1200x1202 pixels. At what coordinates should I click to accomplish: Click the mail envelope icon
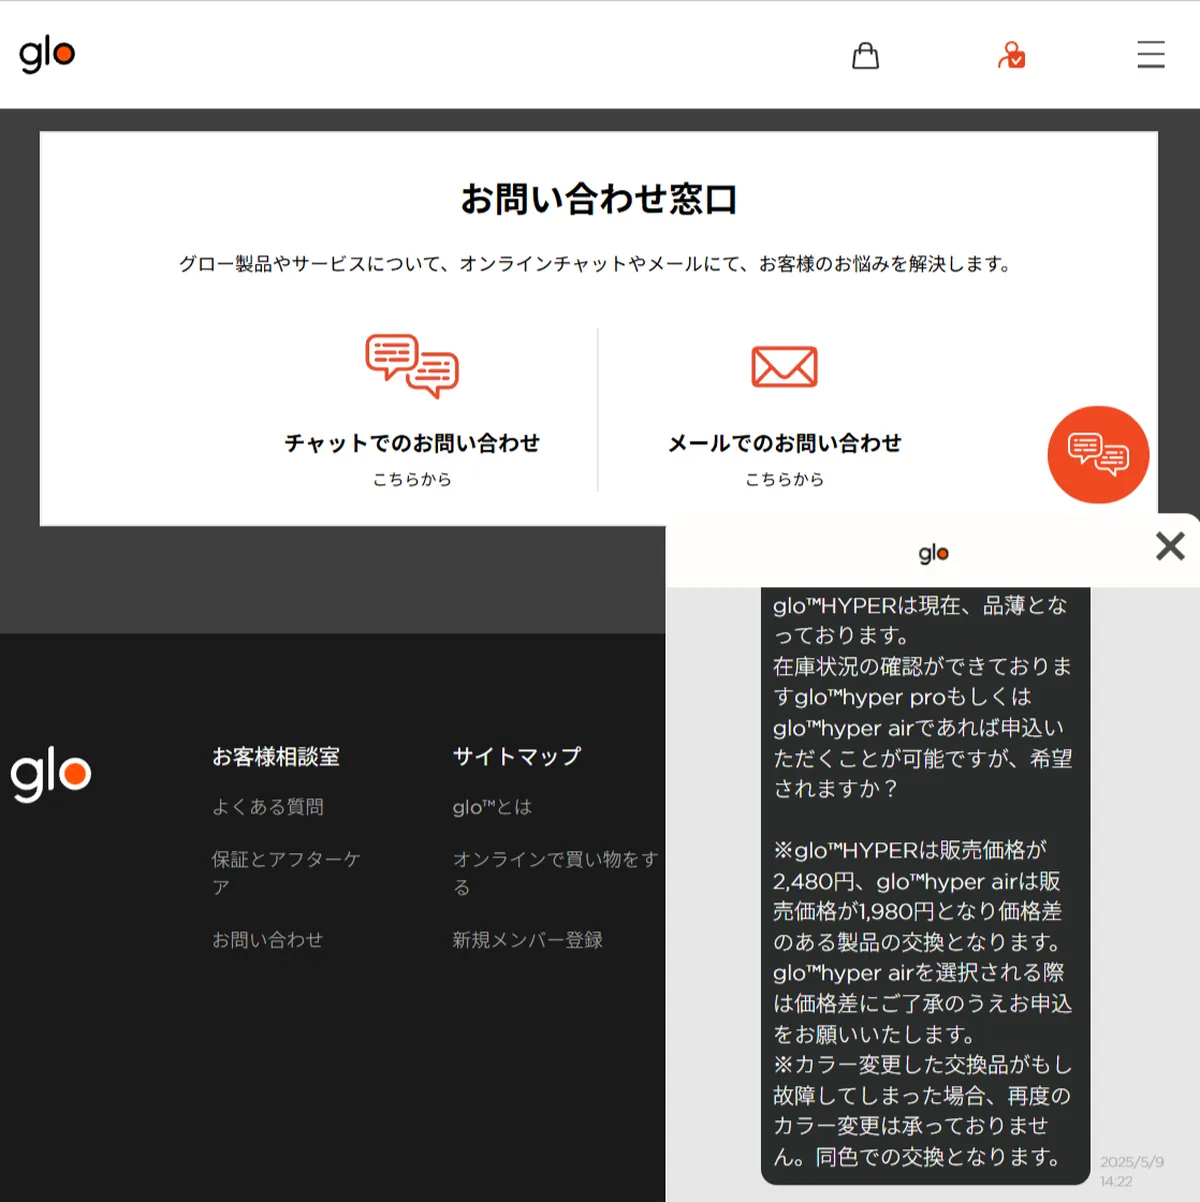784,367
